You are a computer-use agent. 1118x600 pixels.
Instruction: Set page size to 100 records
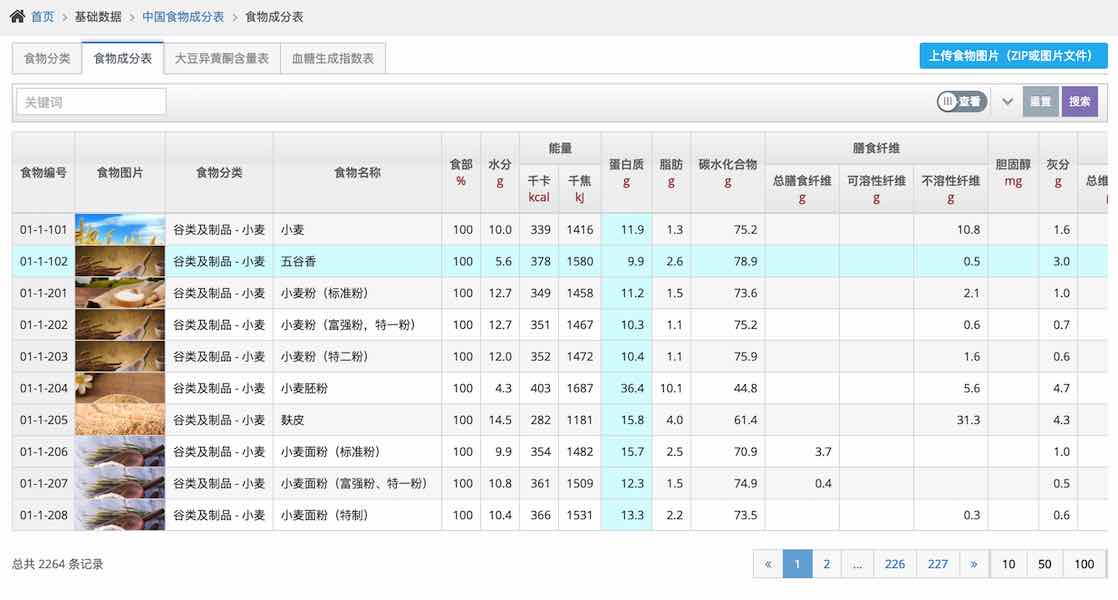(1087, 564)
